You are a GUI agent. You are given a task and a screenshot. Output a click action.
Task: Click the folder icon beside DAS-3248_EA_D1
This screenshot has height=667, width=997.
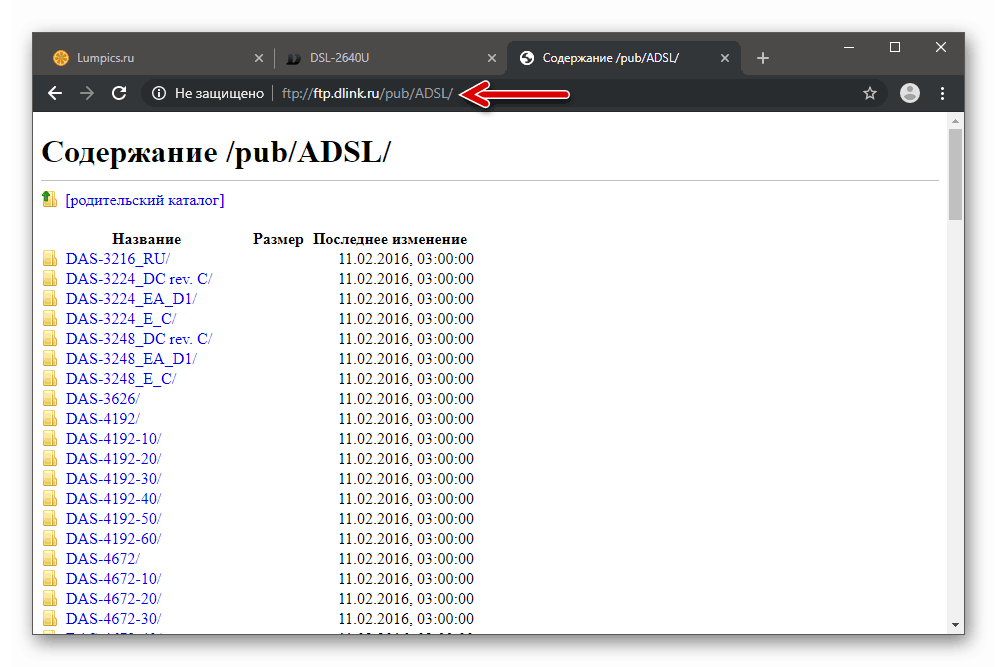50,358
